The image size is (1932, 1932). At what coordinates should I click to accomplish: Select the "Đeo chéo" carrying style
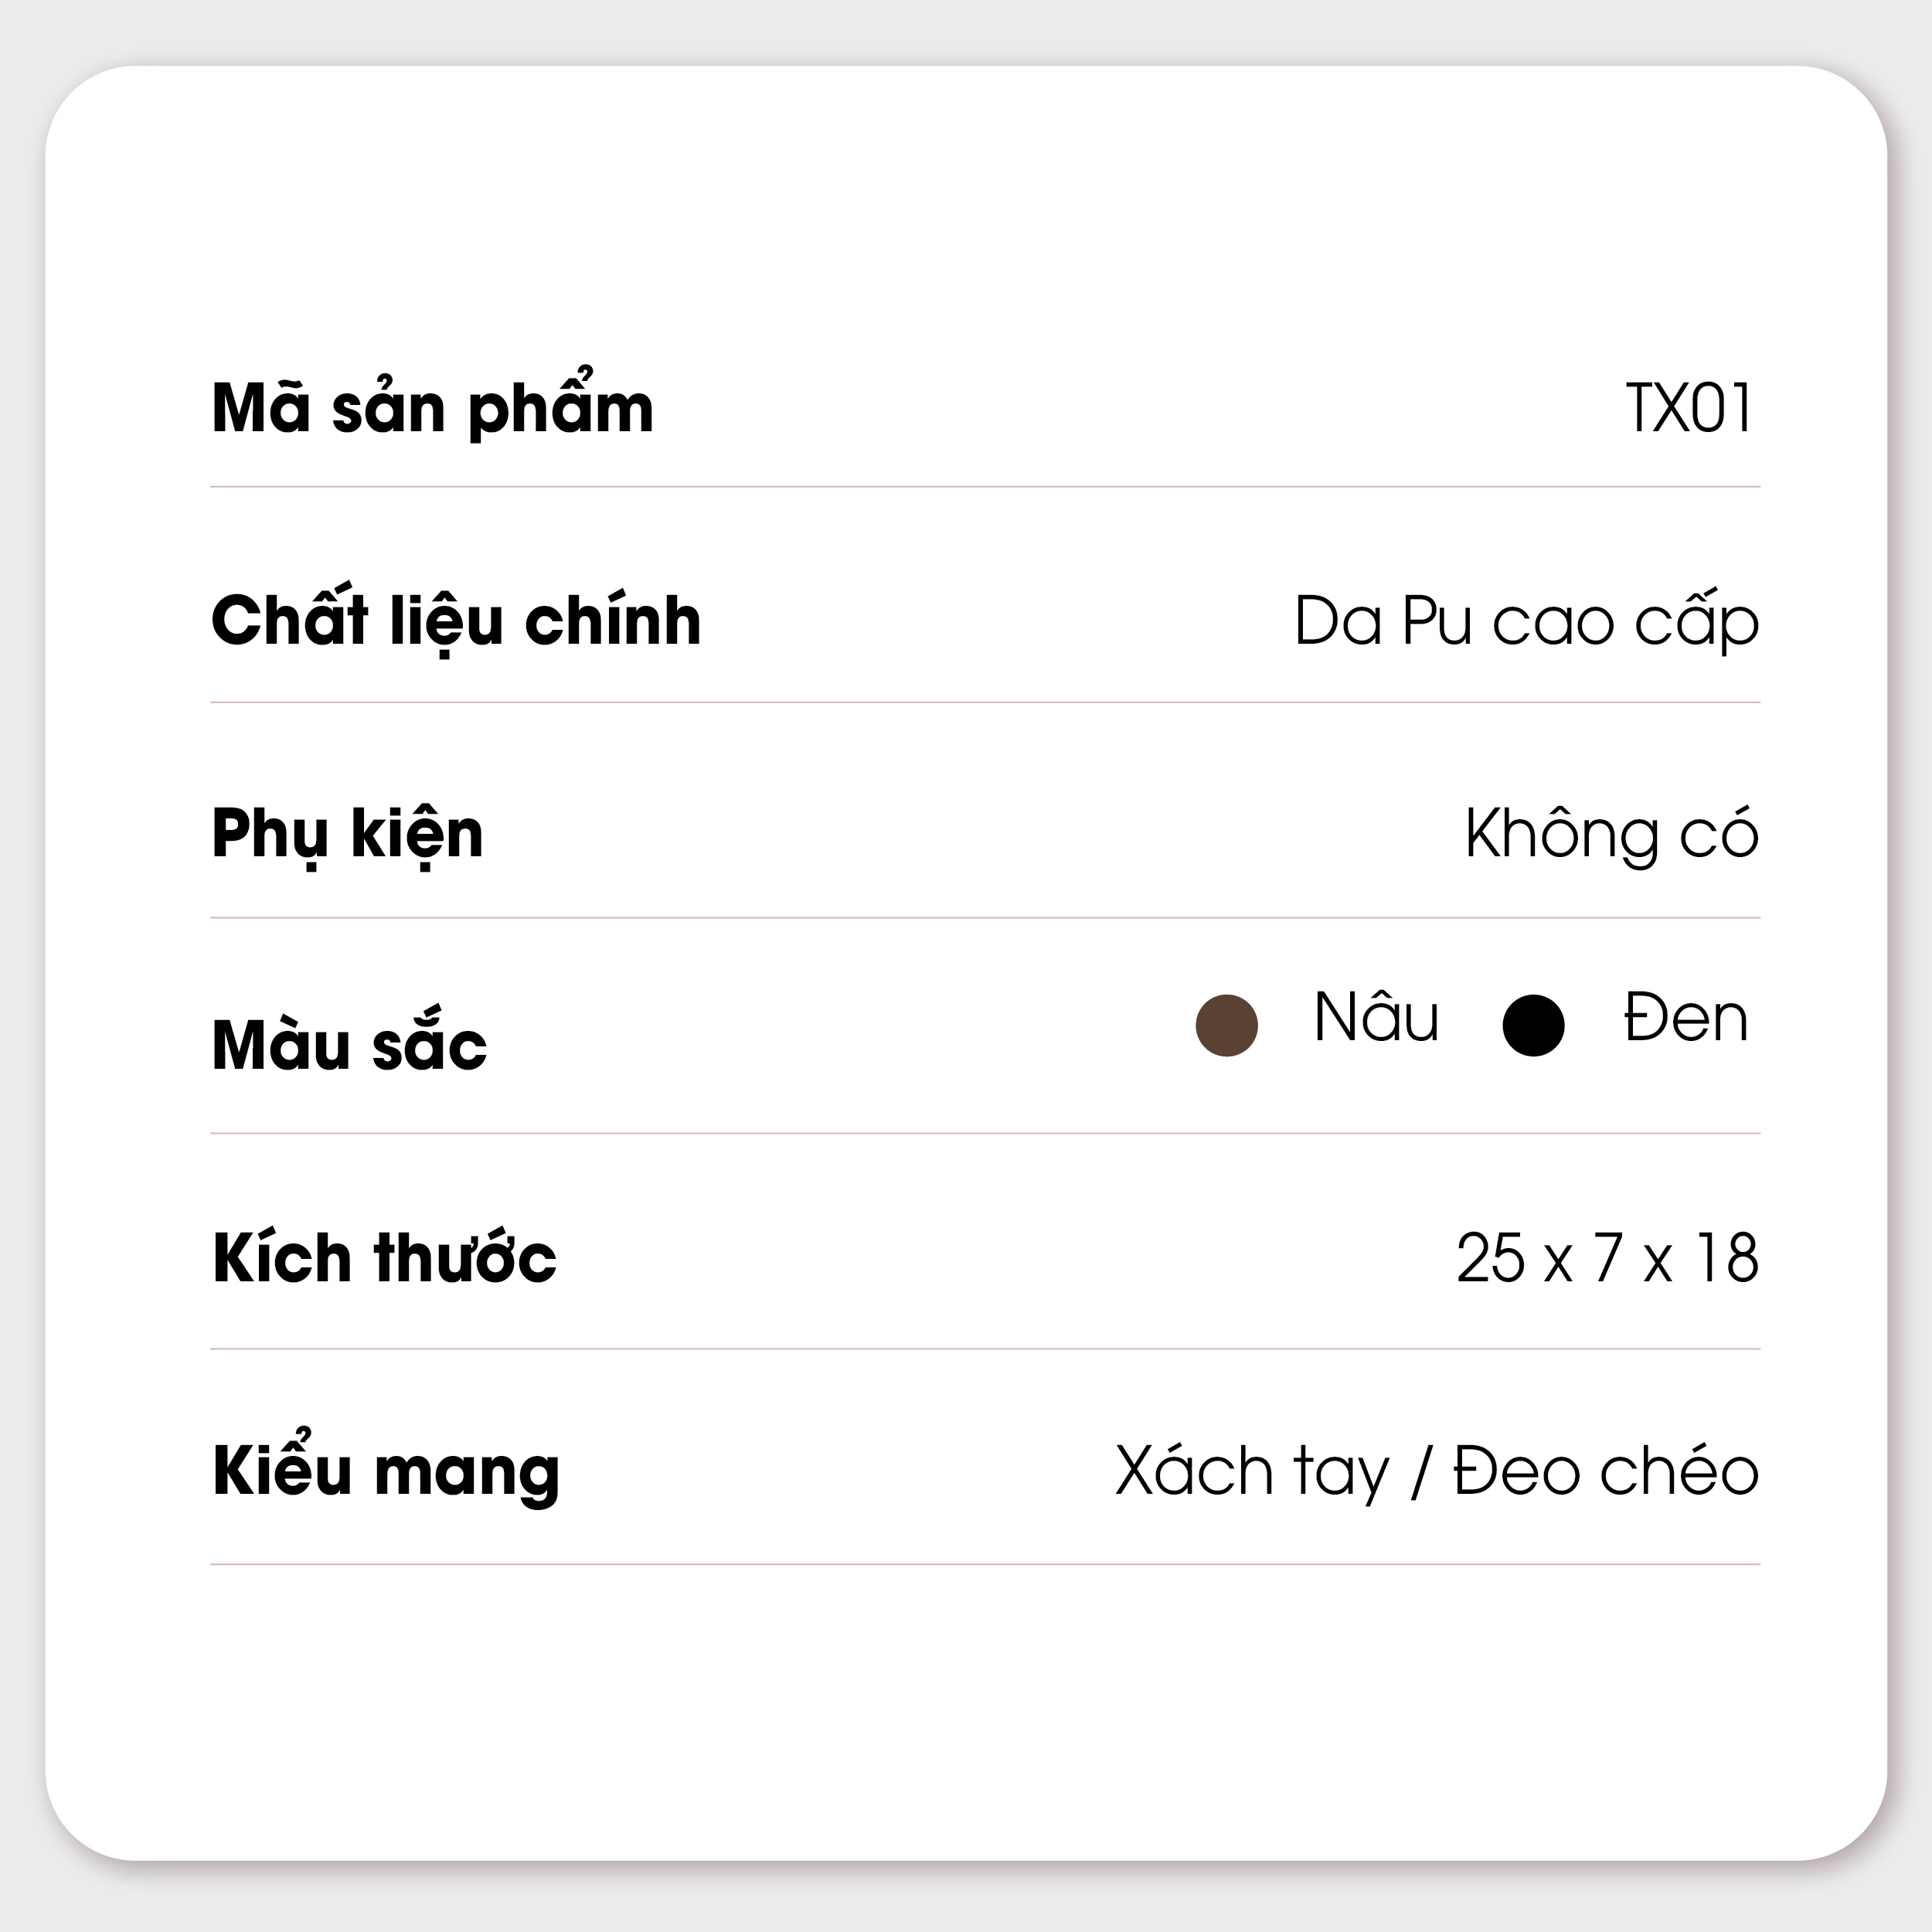tap(1606, 1471)
